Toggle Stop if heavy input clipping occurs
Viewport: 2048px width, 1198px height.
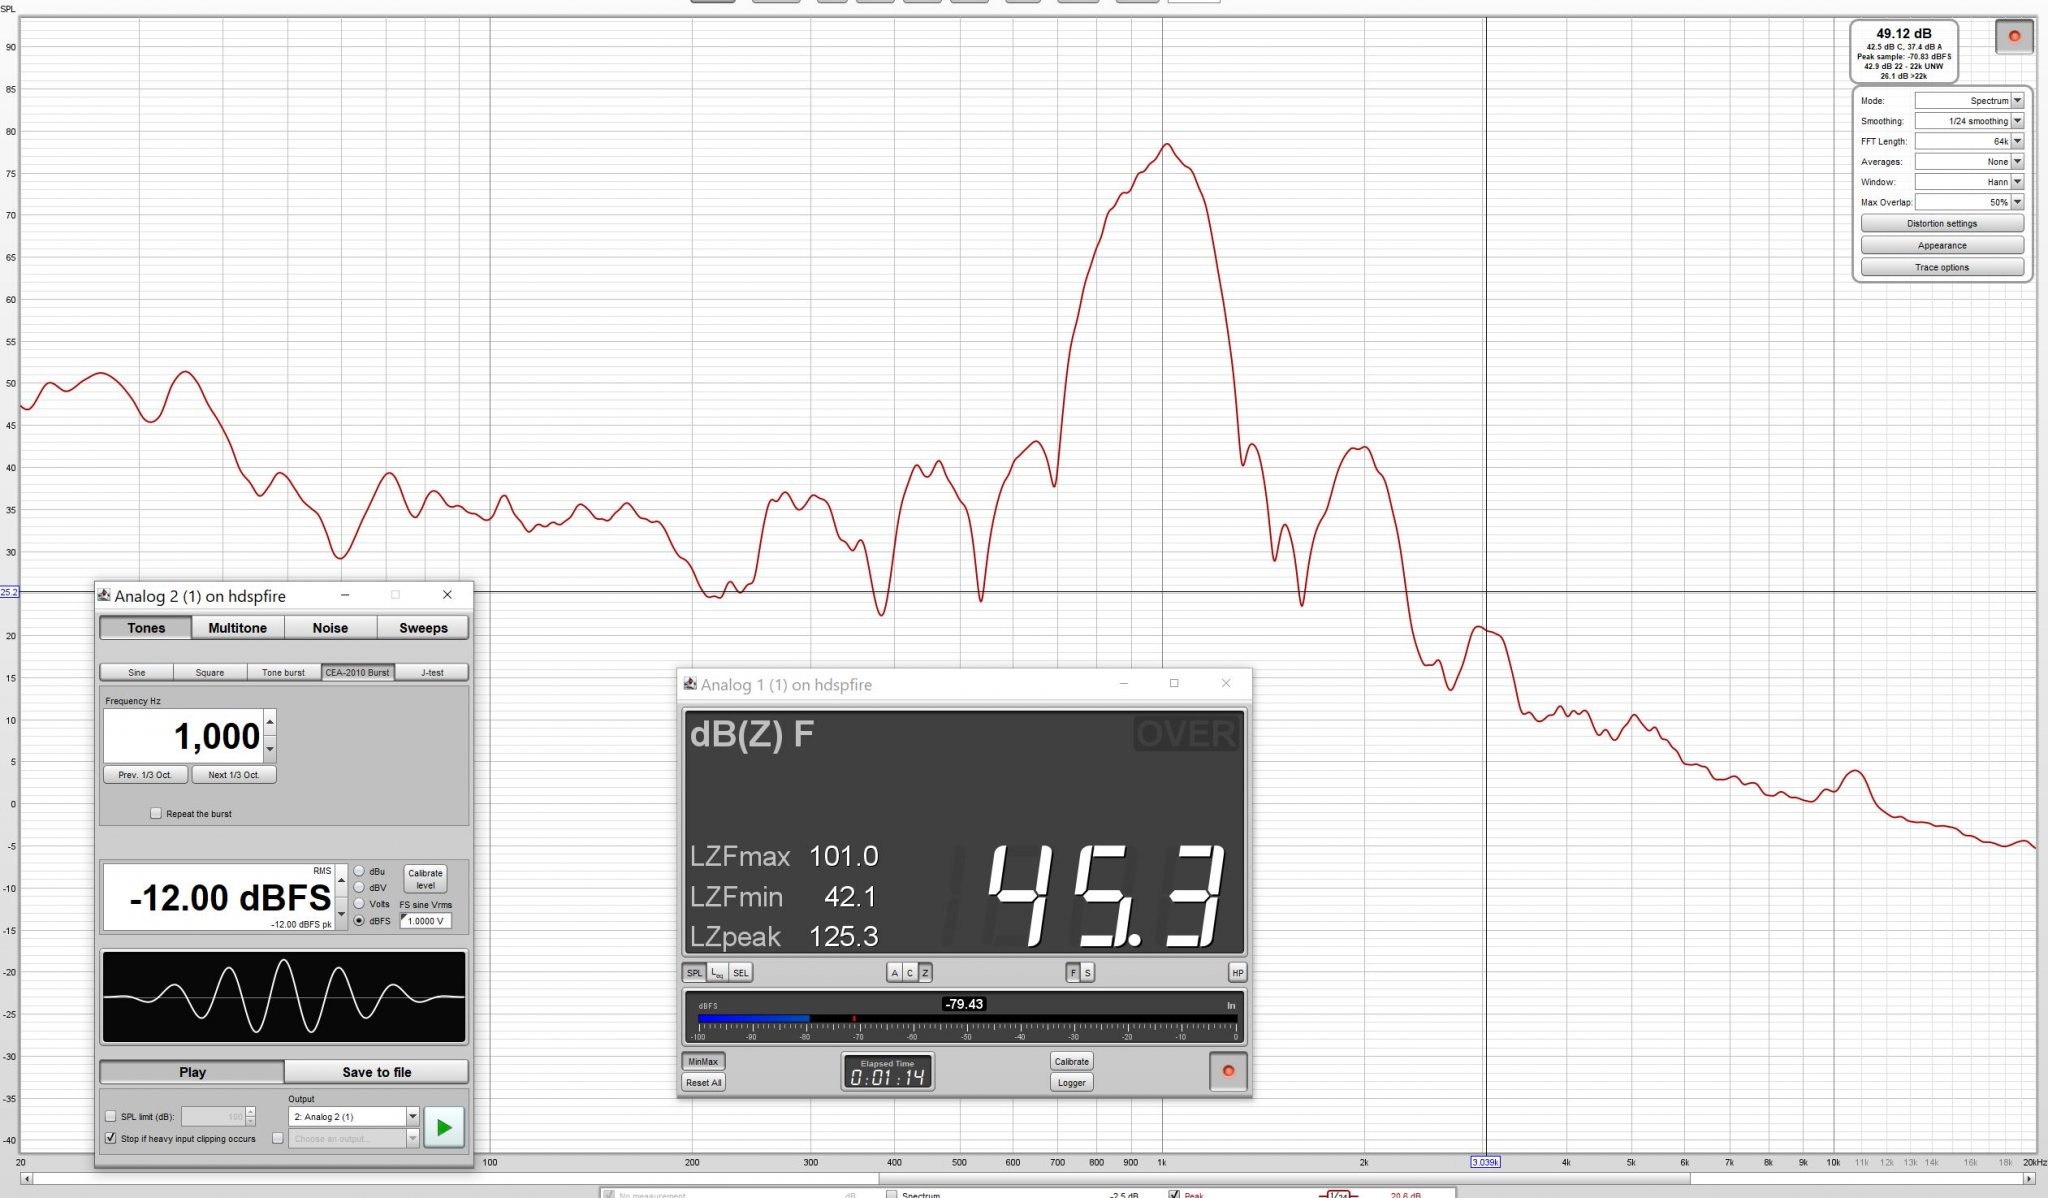coord(111,1138)
